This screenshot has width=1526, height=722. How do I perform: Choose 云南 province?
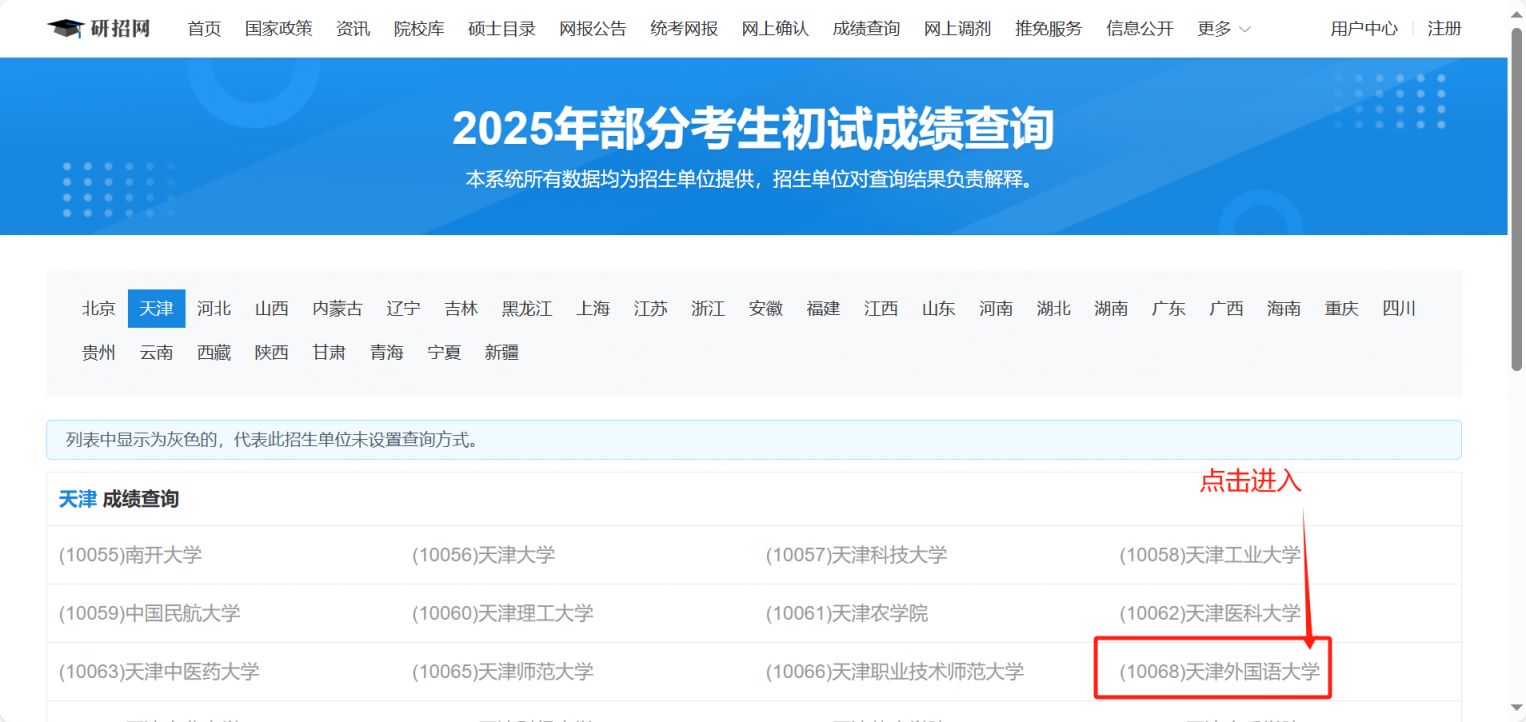click(x=156, y=353)
